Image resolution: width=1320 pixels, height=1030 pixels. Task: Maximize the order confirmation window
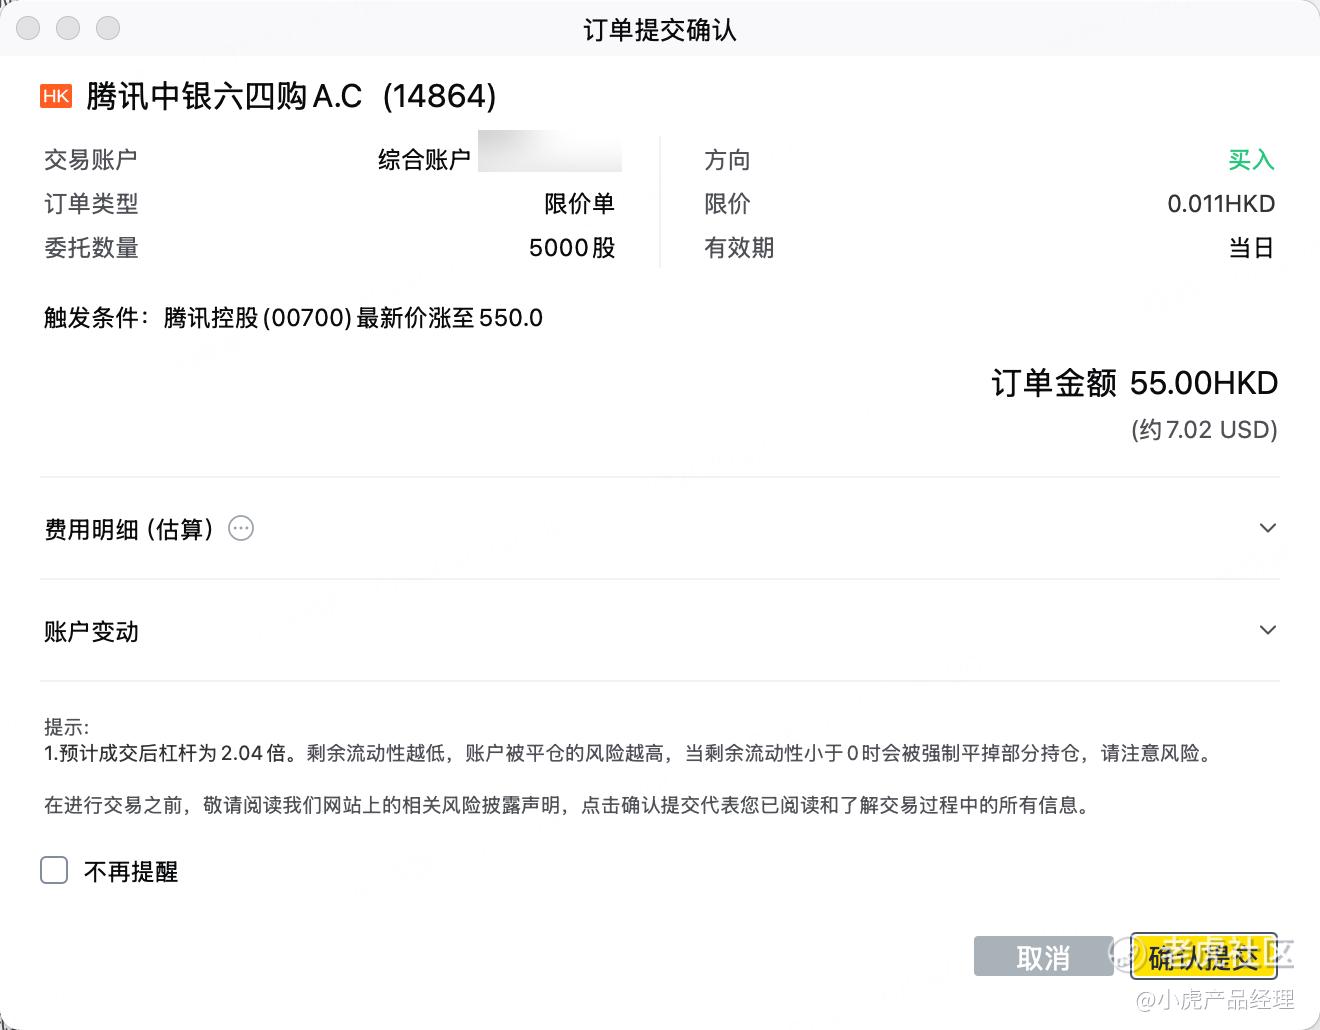pos(108,28)
